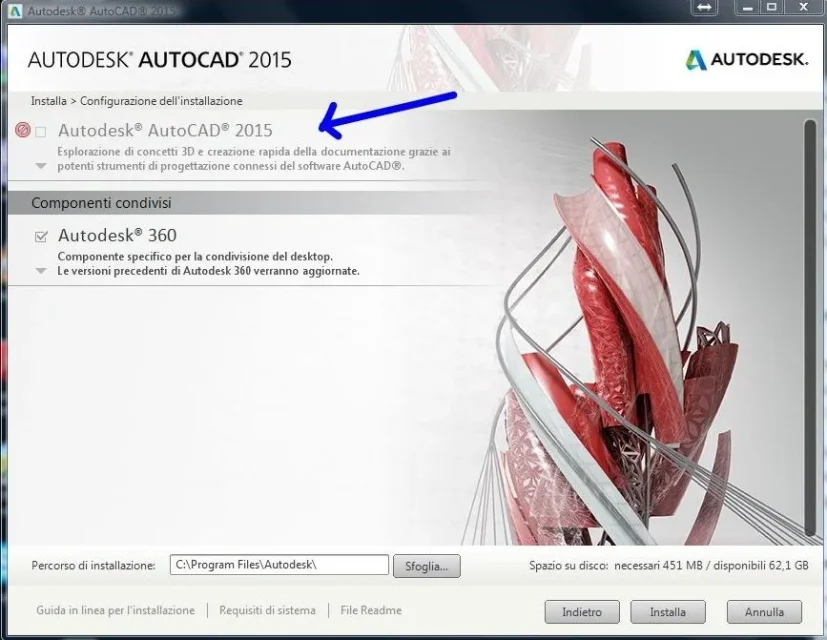Click the Indietro button
This screenshot has height=640, width=827.
pyautogui.click(x=582, y=612)
